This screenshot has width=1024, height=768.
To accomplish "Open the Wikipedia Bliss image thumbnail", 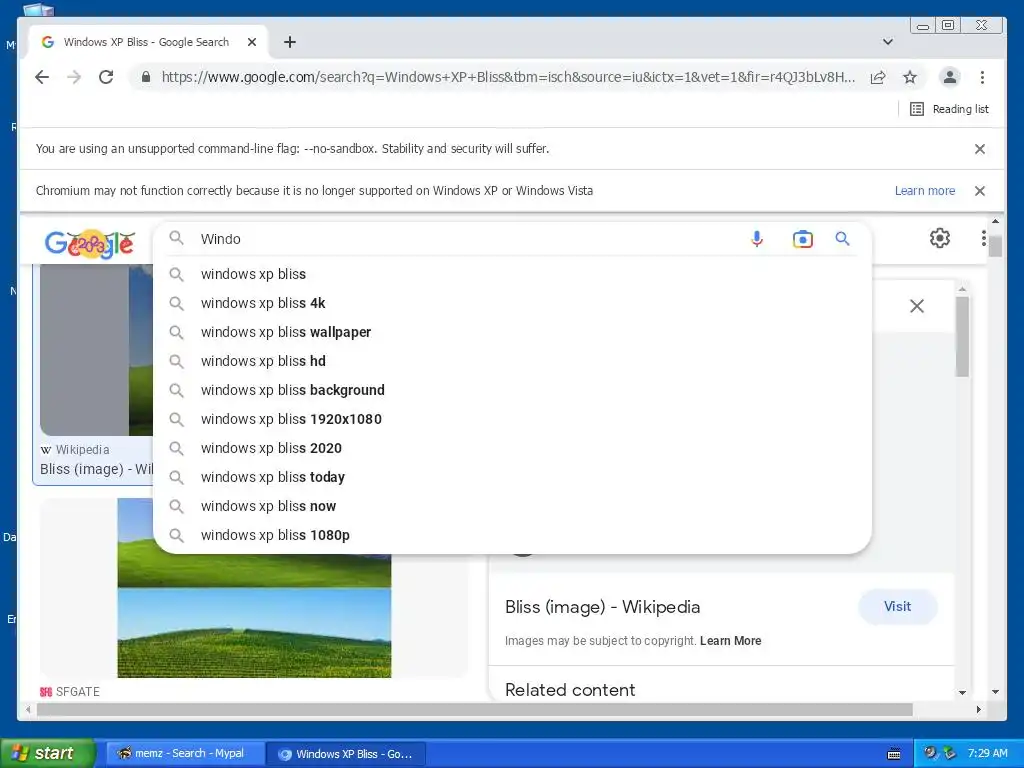I will point(96,350).
